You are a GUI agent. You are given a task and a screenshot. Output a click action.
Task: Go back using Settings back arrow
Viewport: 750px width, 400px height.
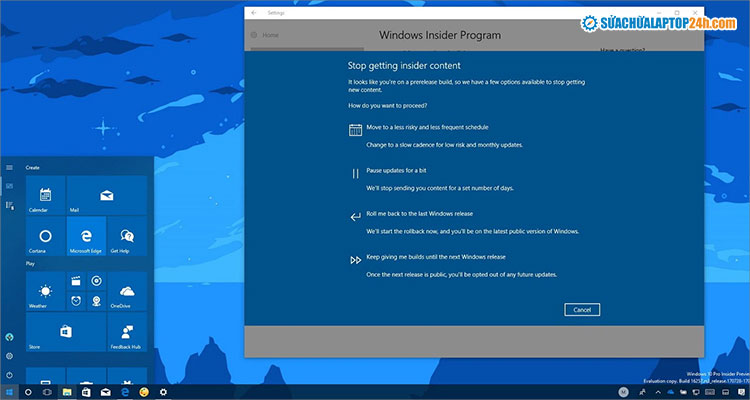click(x=254, y=13)
